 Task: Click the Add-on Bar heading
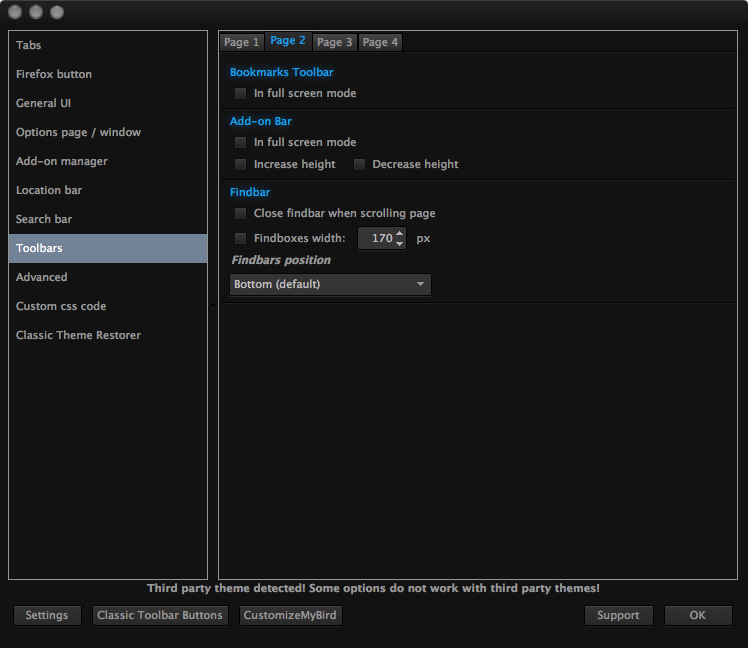(x=260, y=121)
